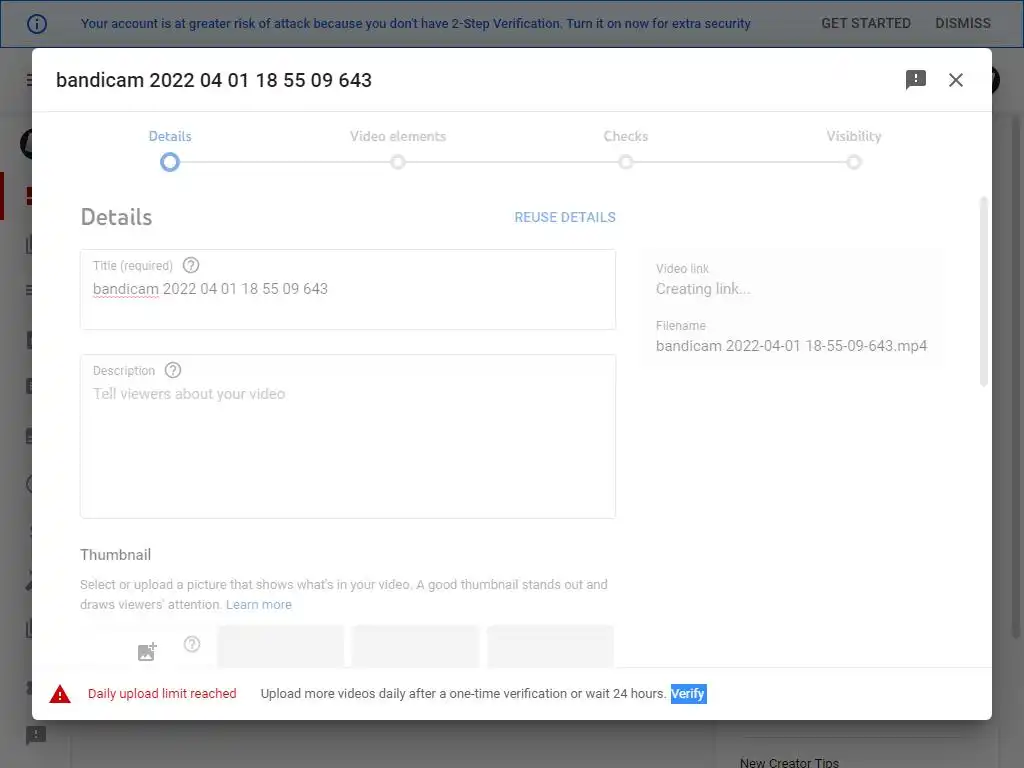Click the dialog title 'bandicam 2022 04 01' heading
The image size is (1024, 768).
click(x=214, y=80)
